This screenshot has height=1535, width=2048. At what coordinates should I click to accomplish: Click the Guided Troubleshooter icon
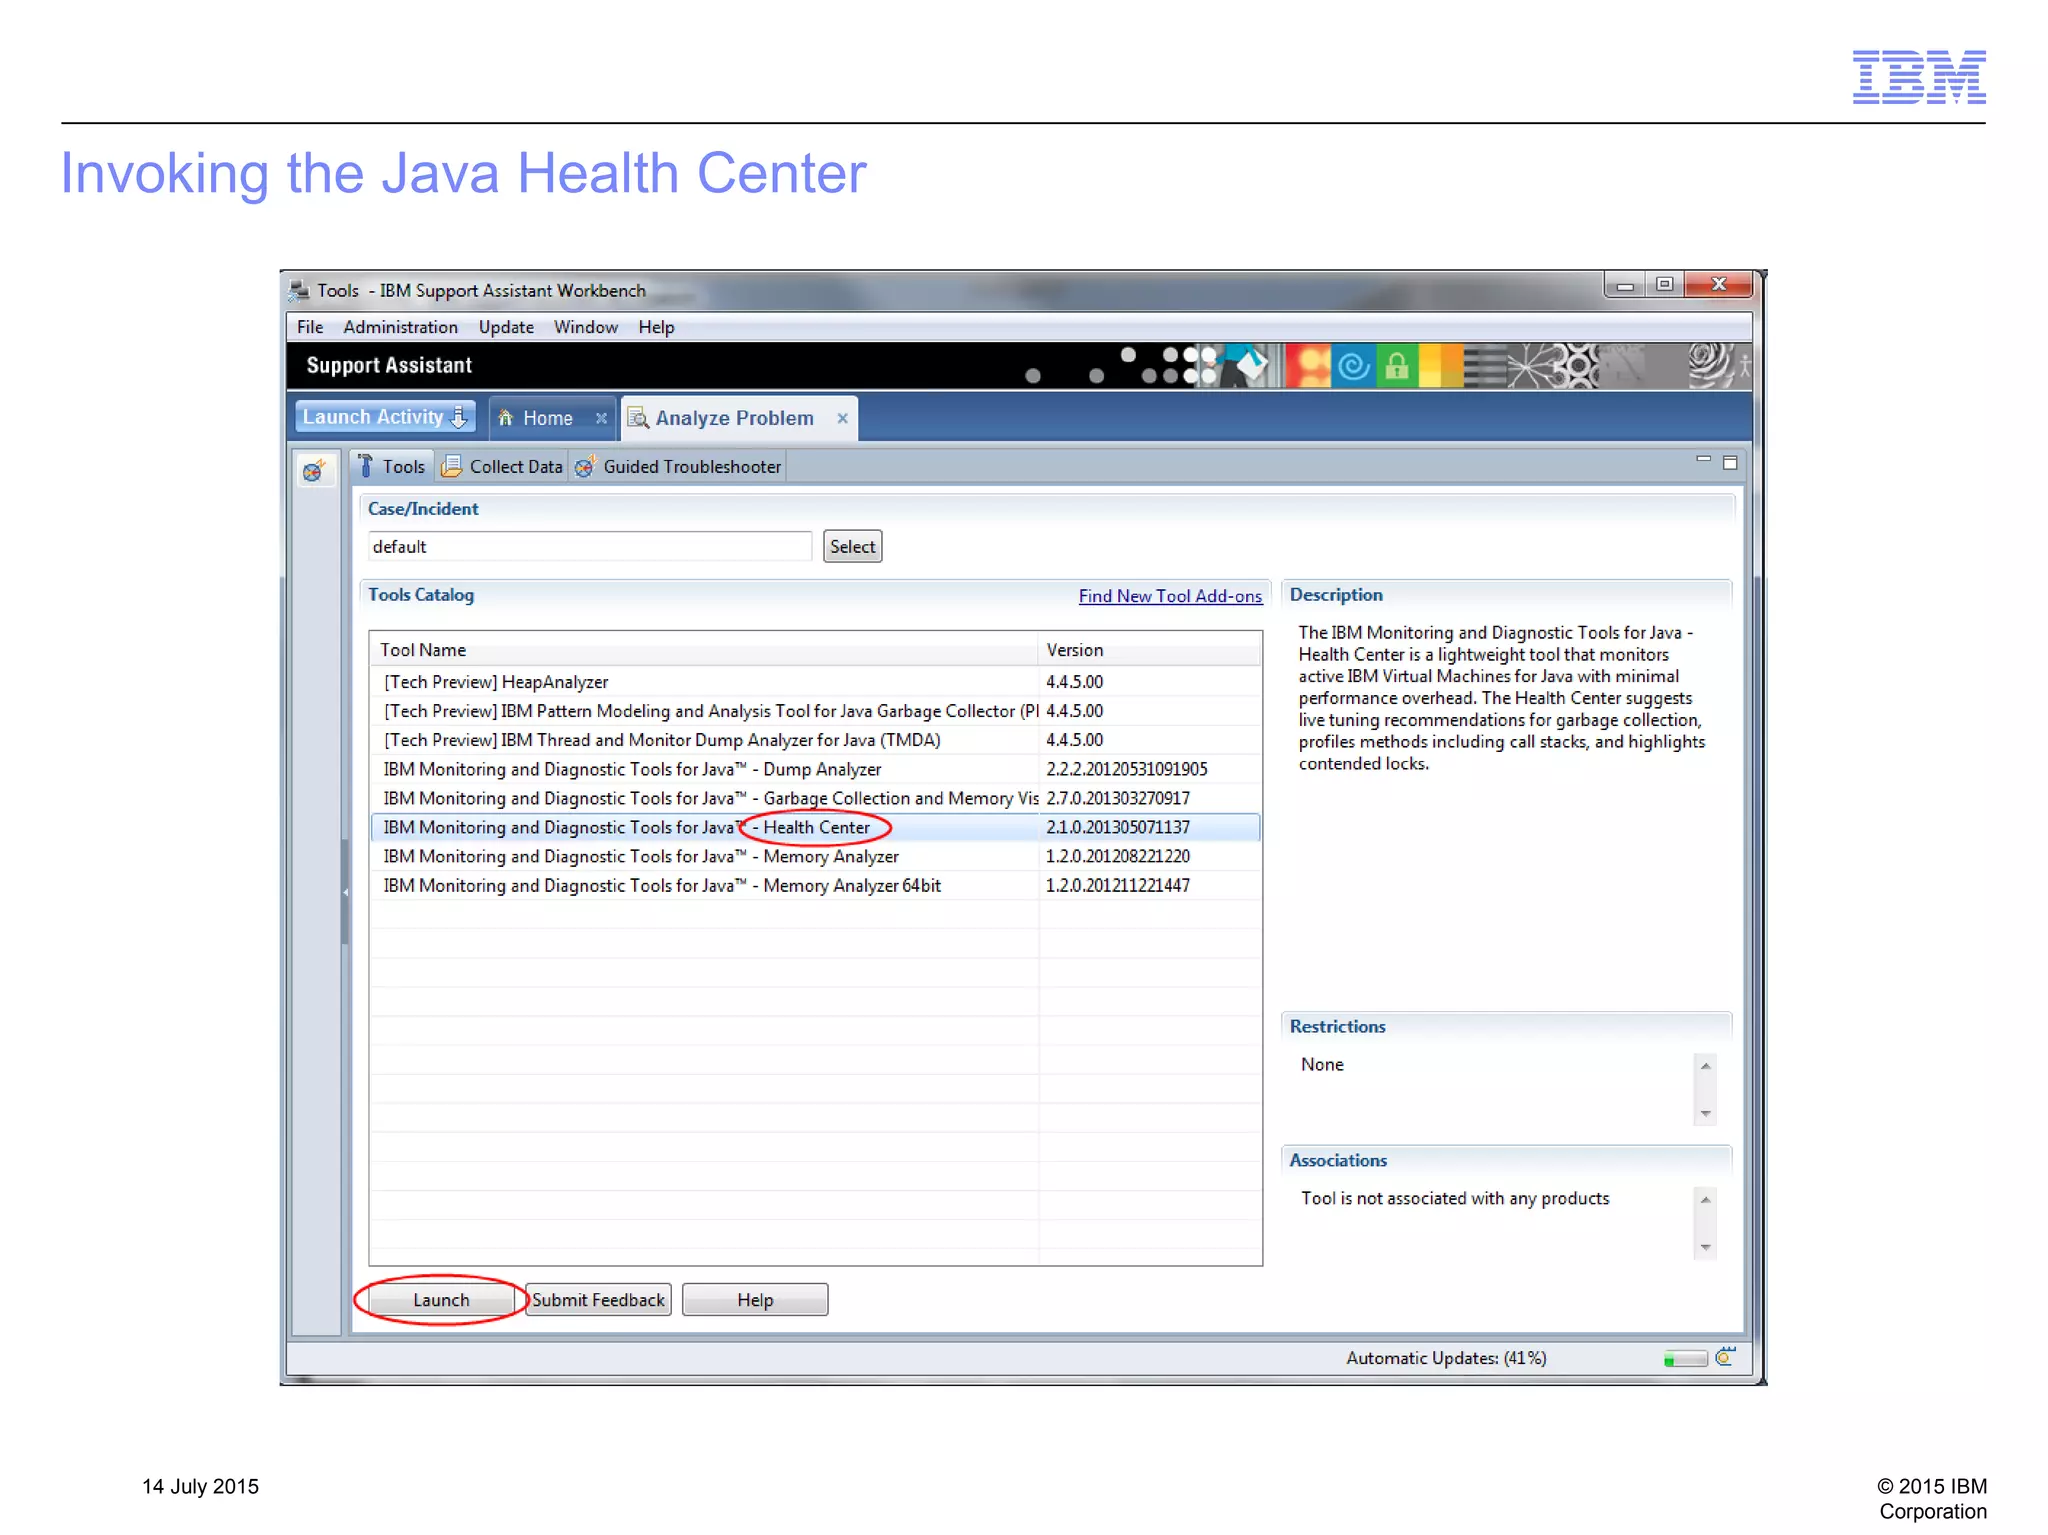click(585, 466)
